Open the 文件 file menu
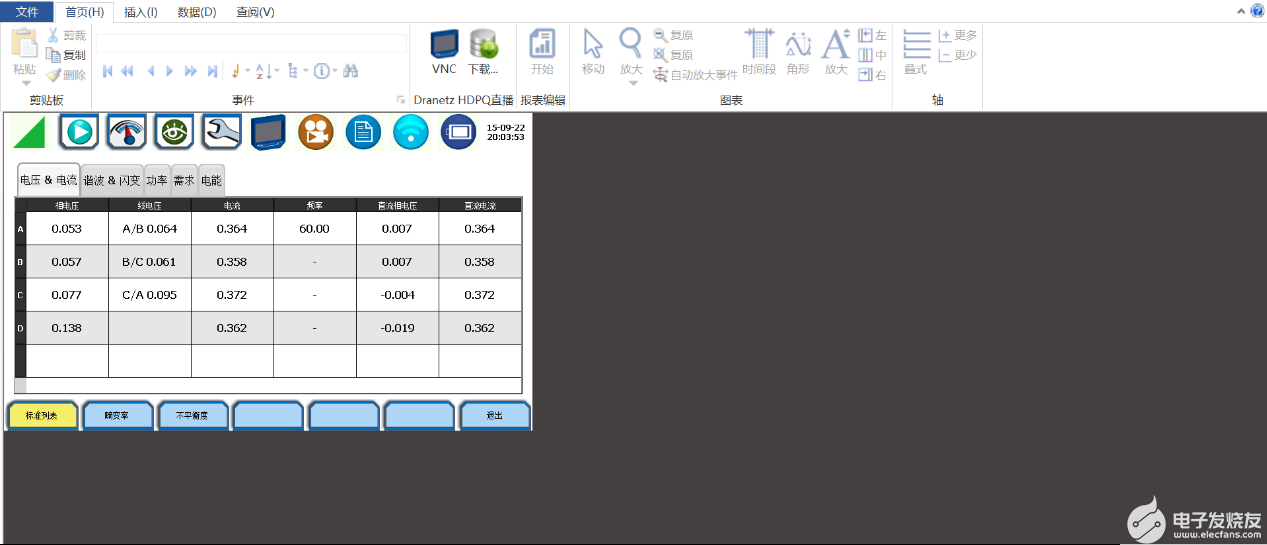 click(x=27, y=12)
